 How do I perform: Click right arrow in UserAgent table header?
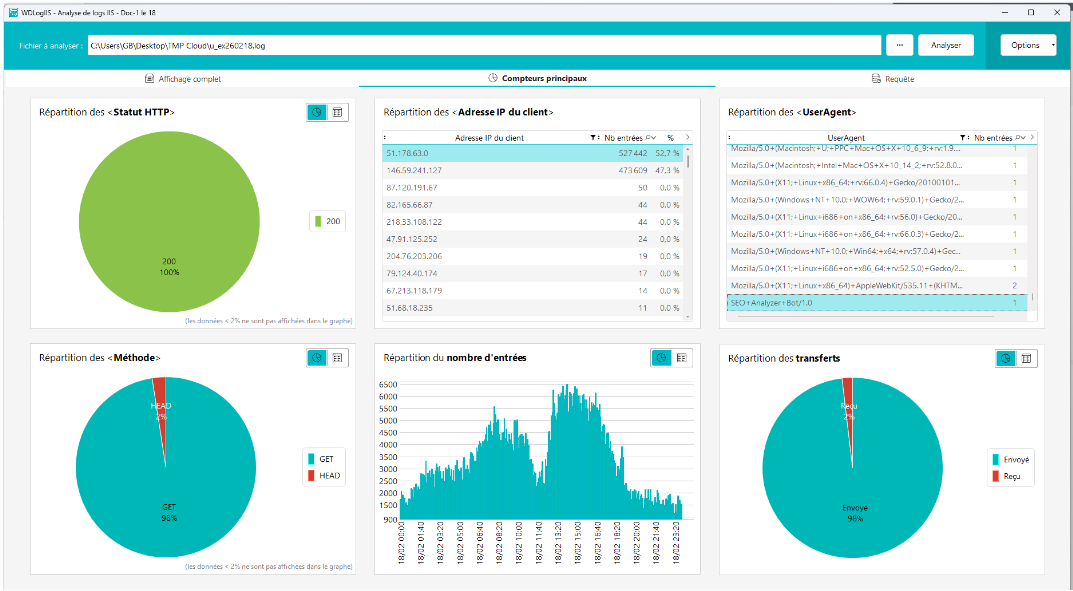pyautogui.click(x=1032, y=137)
